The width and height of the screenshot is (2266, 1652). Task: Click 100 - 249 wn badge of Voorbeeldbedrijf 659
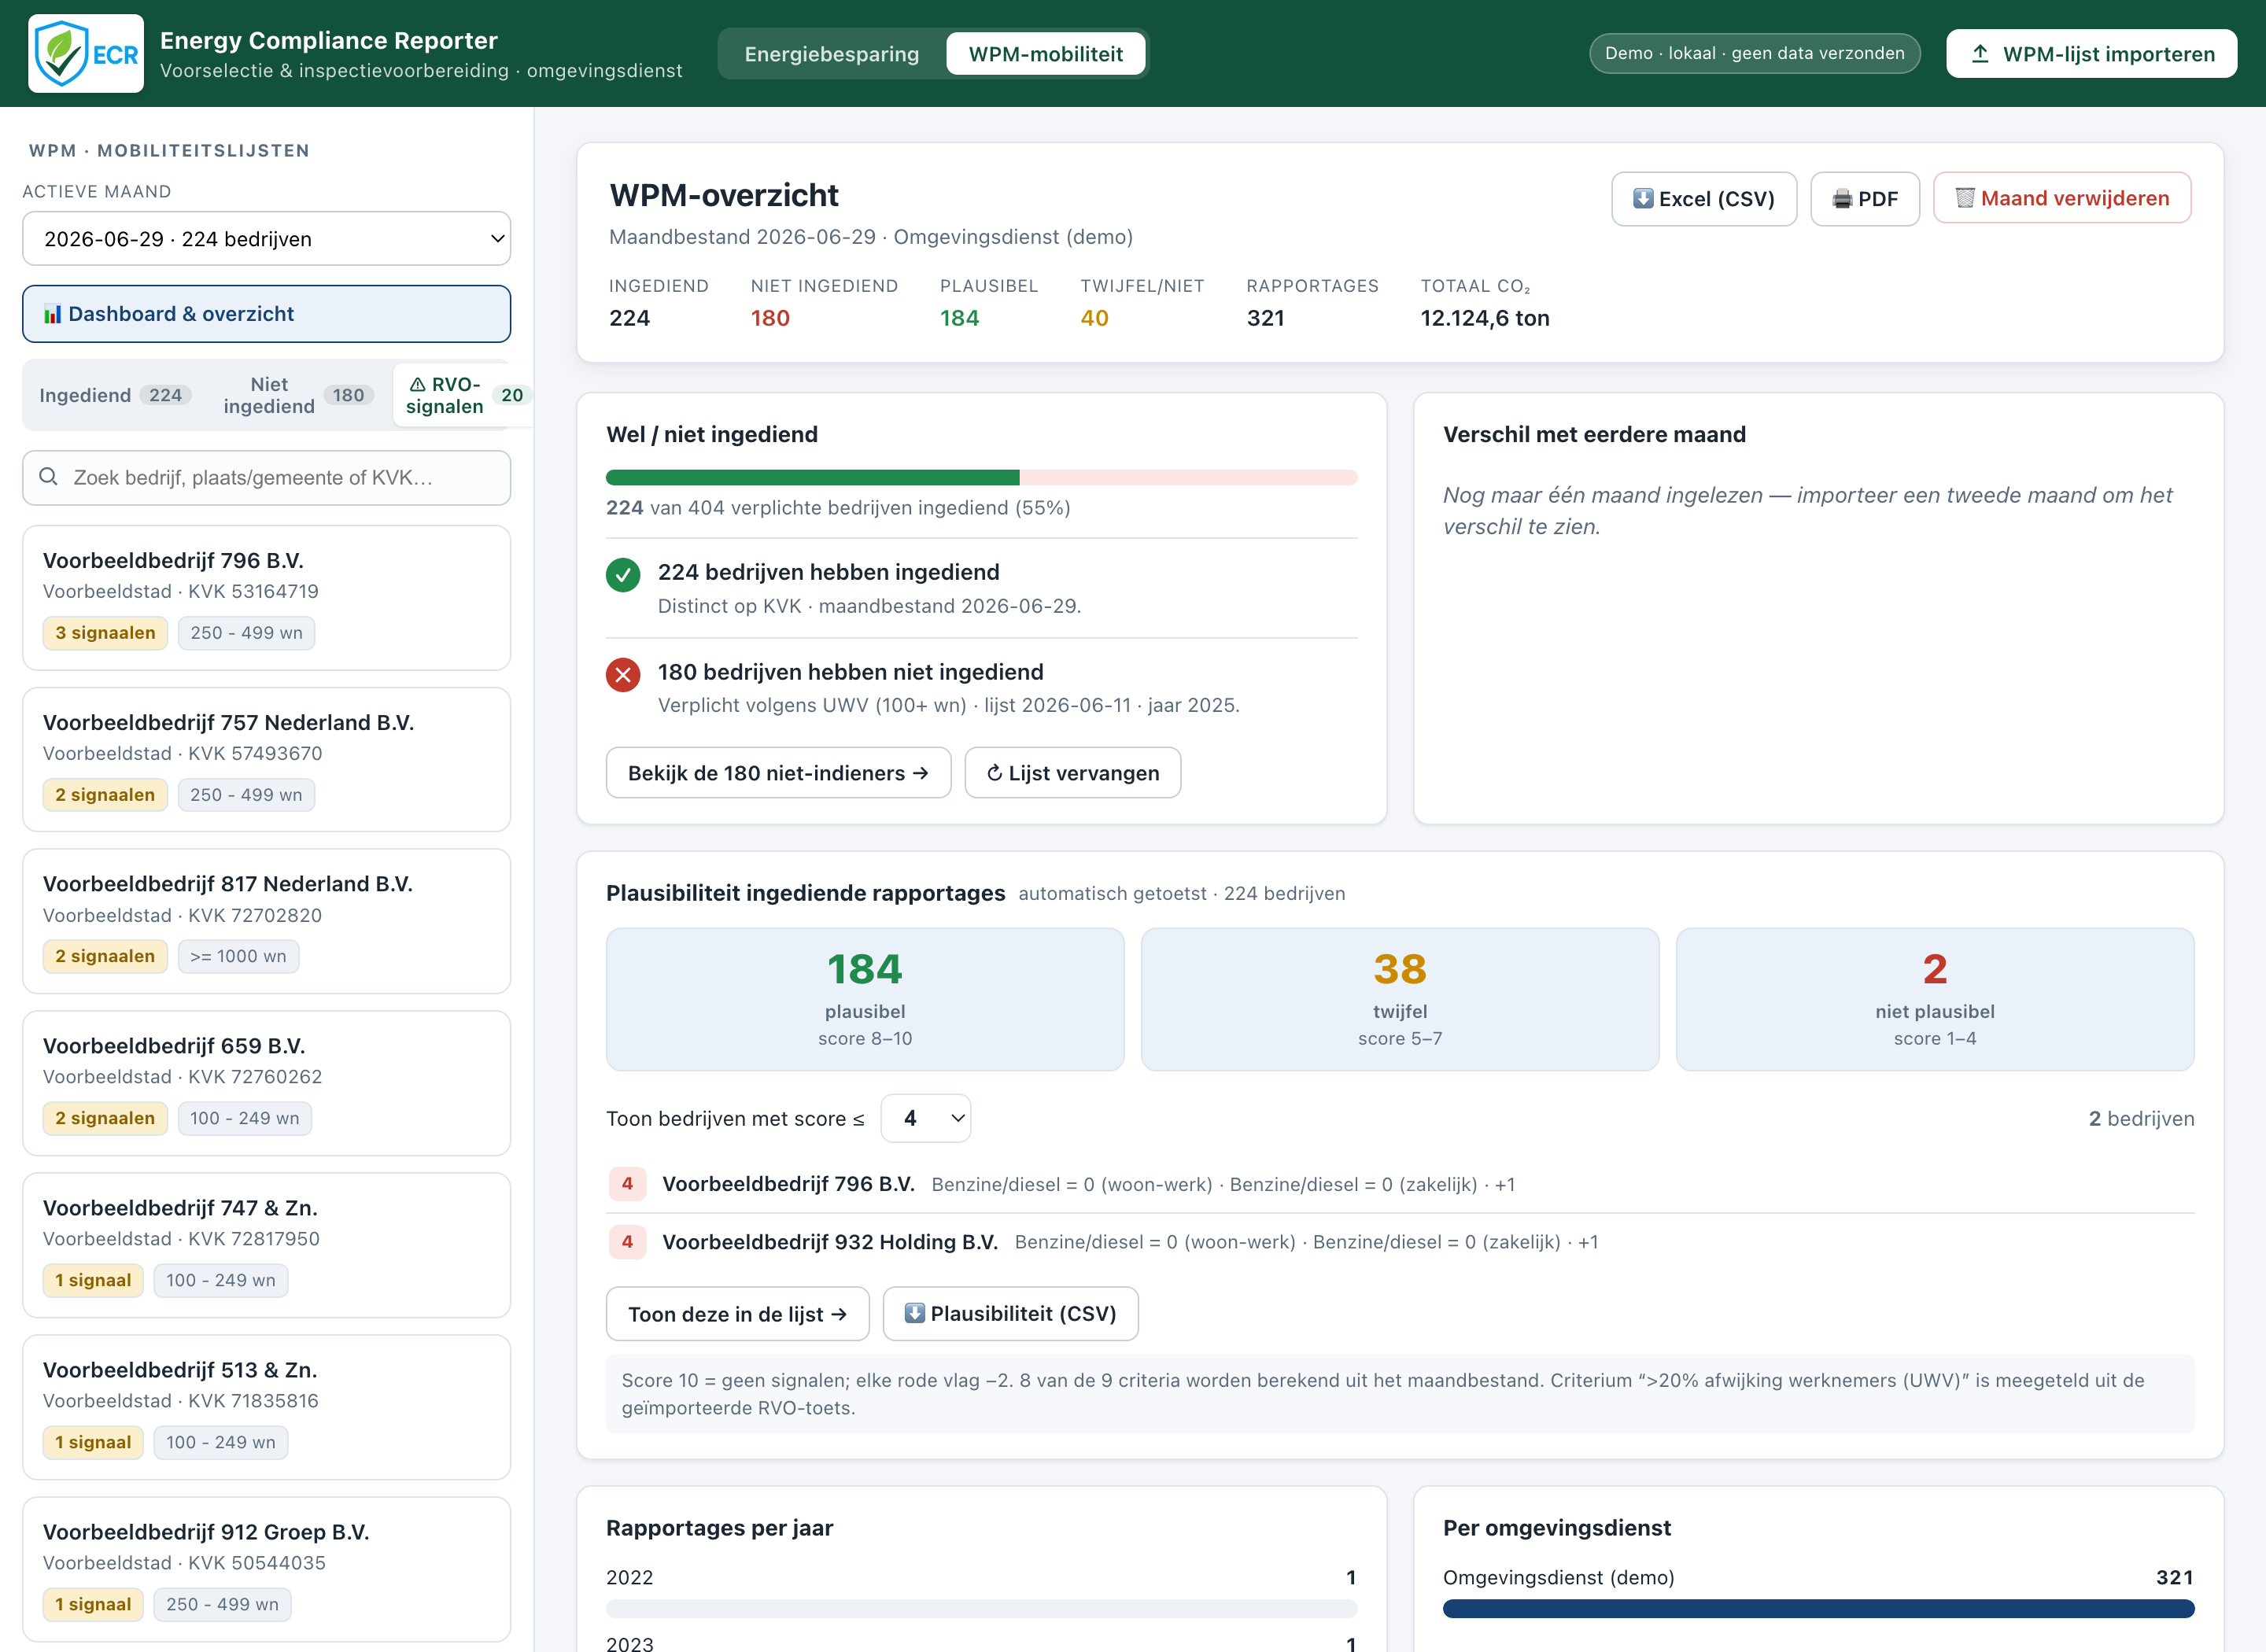pyautogui.click(x=245, y=1118)
